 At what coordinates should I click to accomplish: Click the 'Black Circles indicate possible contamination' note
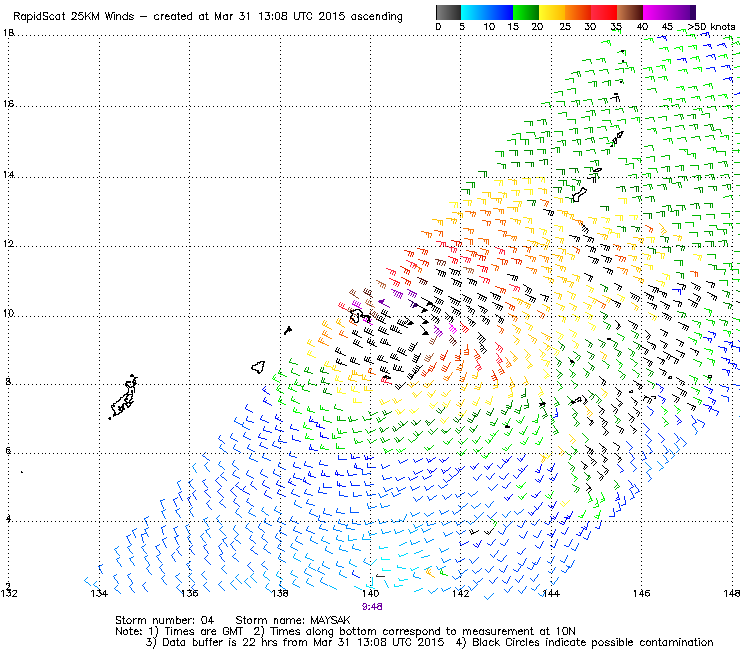(x=593, y=642)
